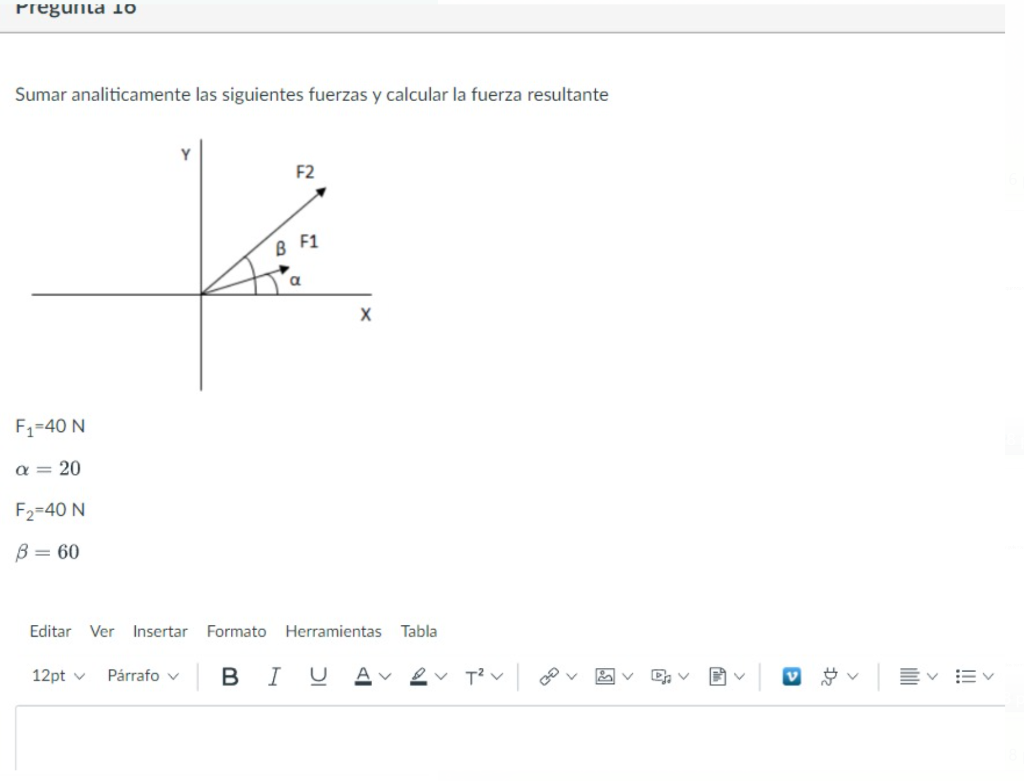The width and height of the screenshot is (1024, 781).
Task: Open the list formatting options
Action: tap(972, 676)
